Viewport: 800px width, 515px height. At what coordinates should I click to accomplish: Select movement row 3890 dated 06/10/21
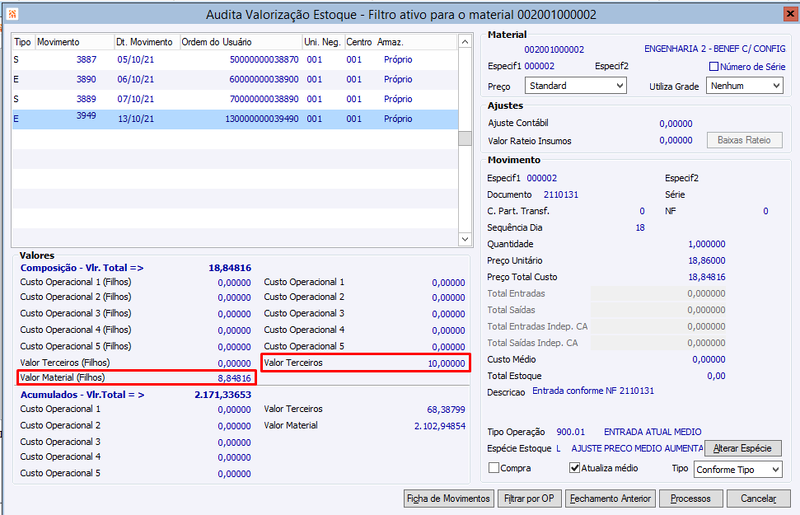coord(235,80)
